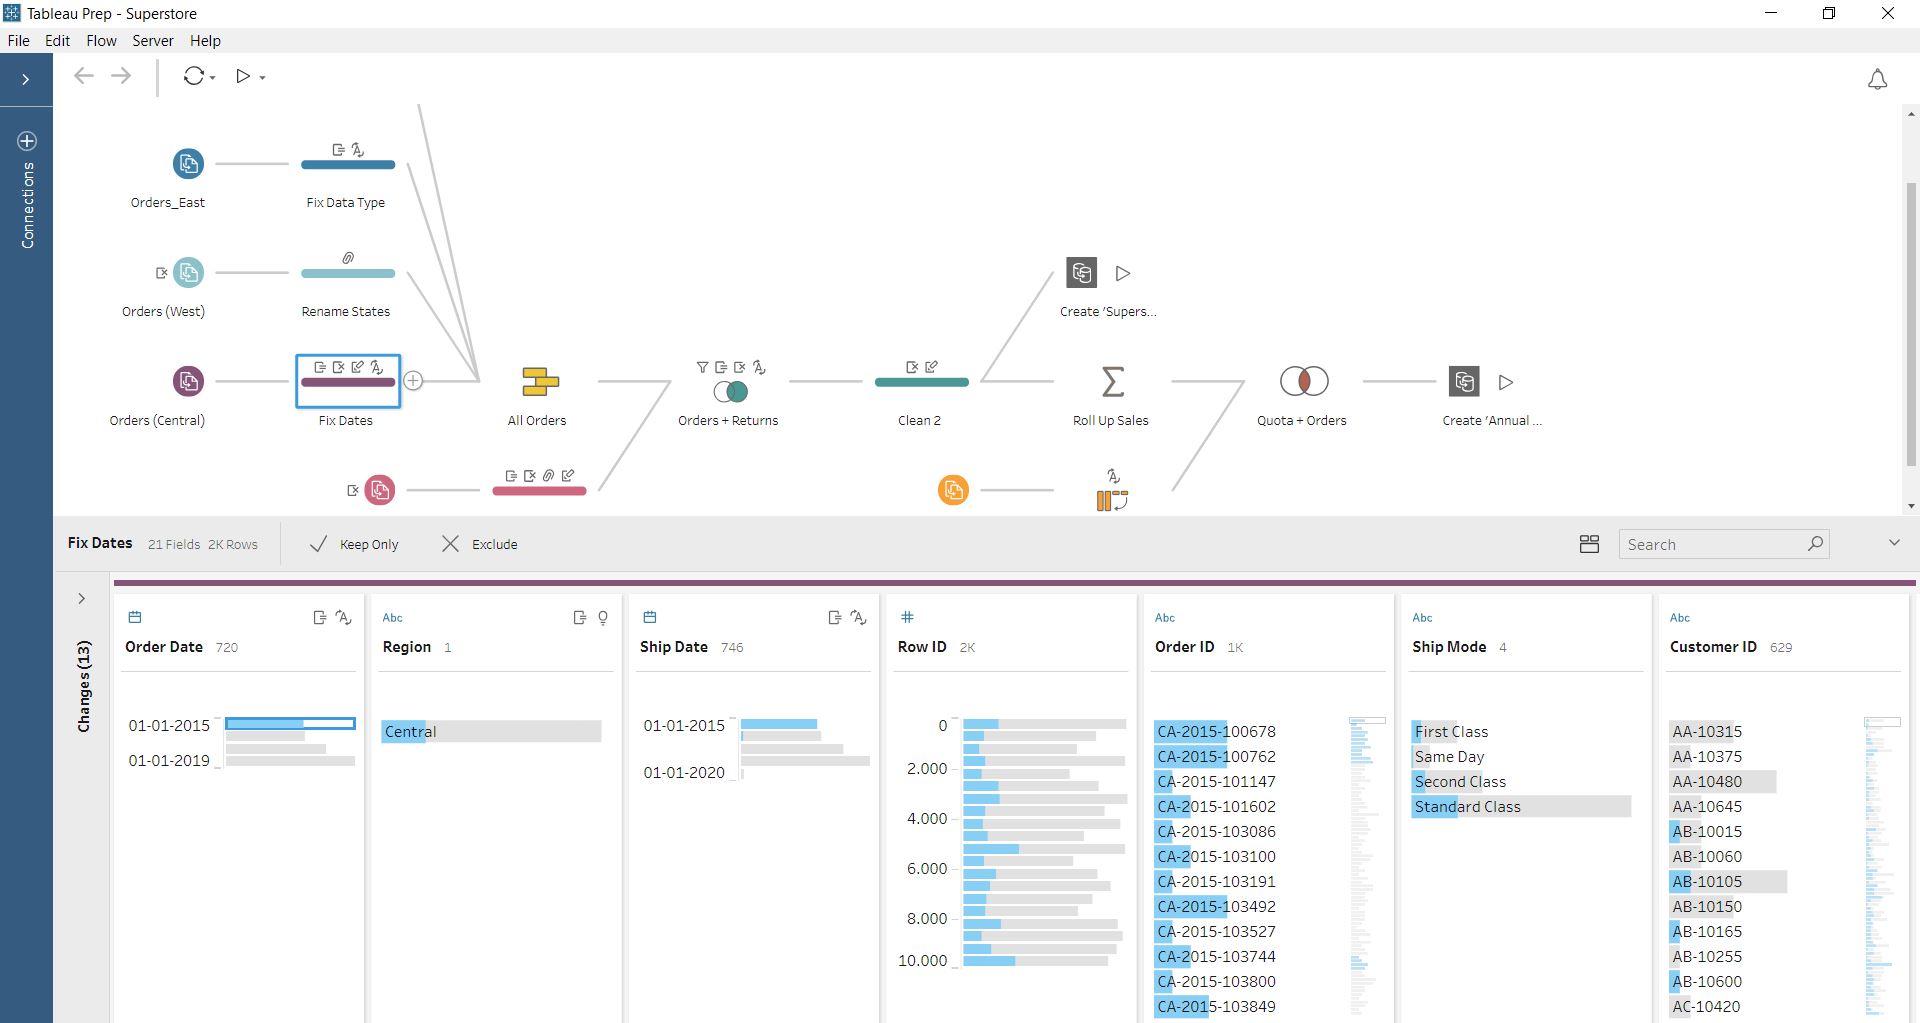
Task: Run the Create 'Supers...' output
Action: 1123,273
